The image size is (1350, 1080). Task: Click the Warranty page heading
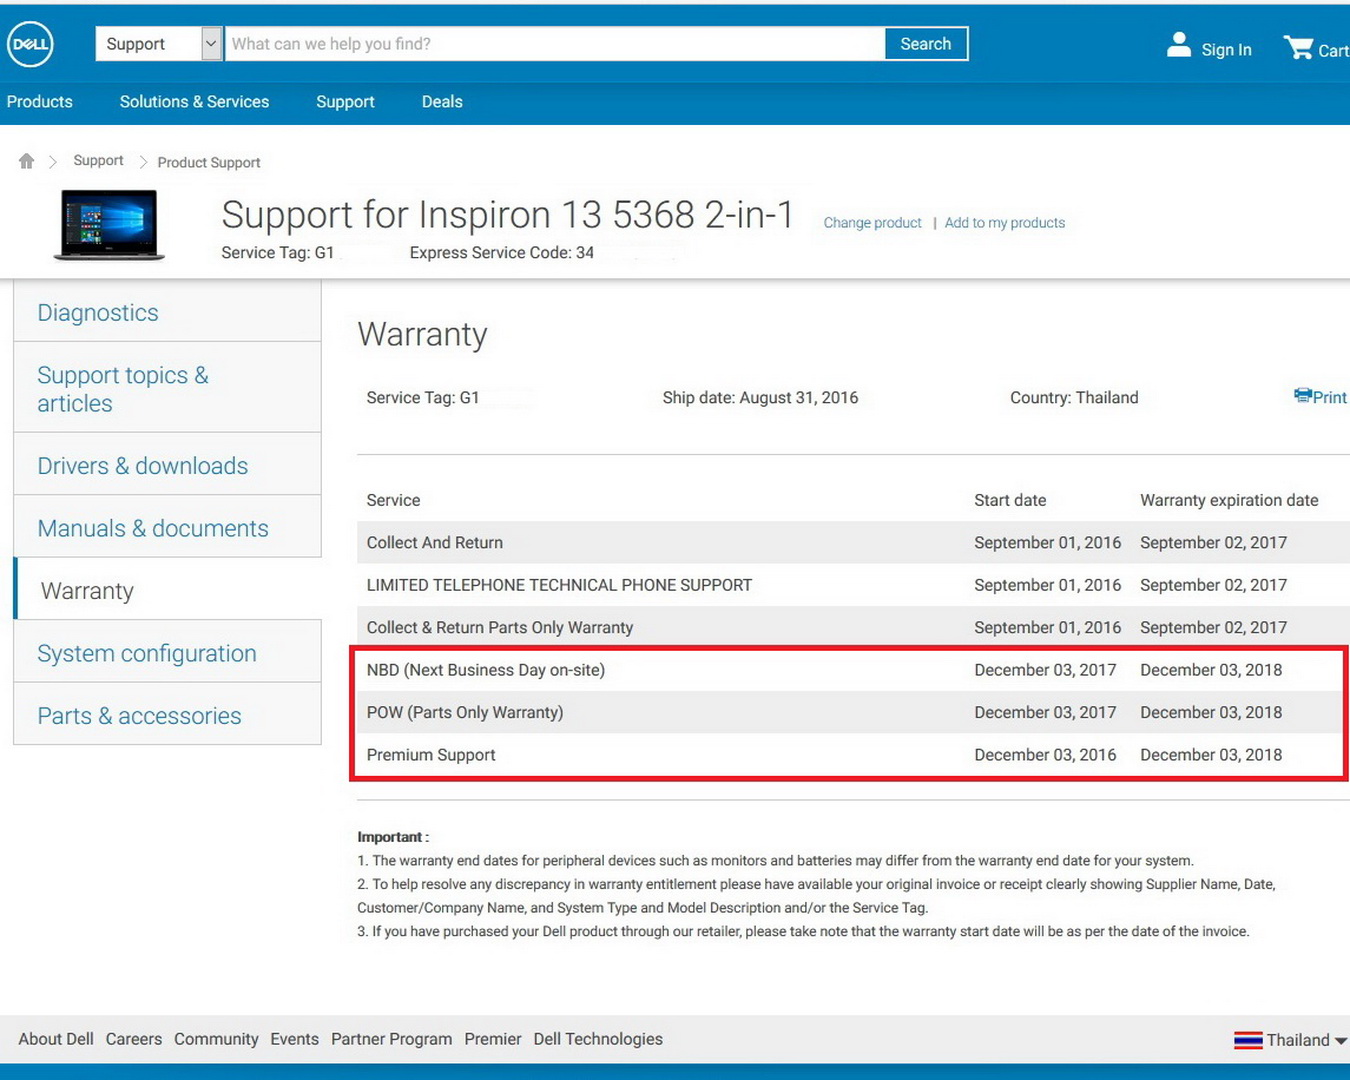422,334
